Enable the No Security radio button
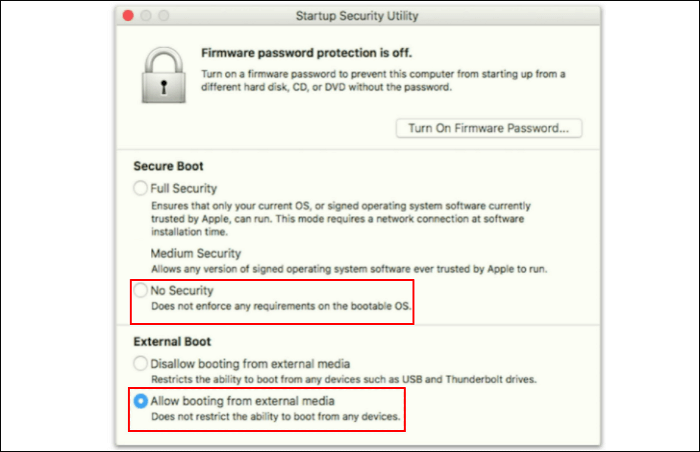The image size is (700, 452). [141, 290]
